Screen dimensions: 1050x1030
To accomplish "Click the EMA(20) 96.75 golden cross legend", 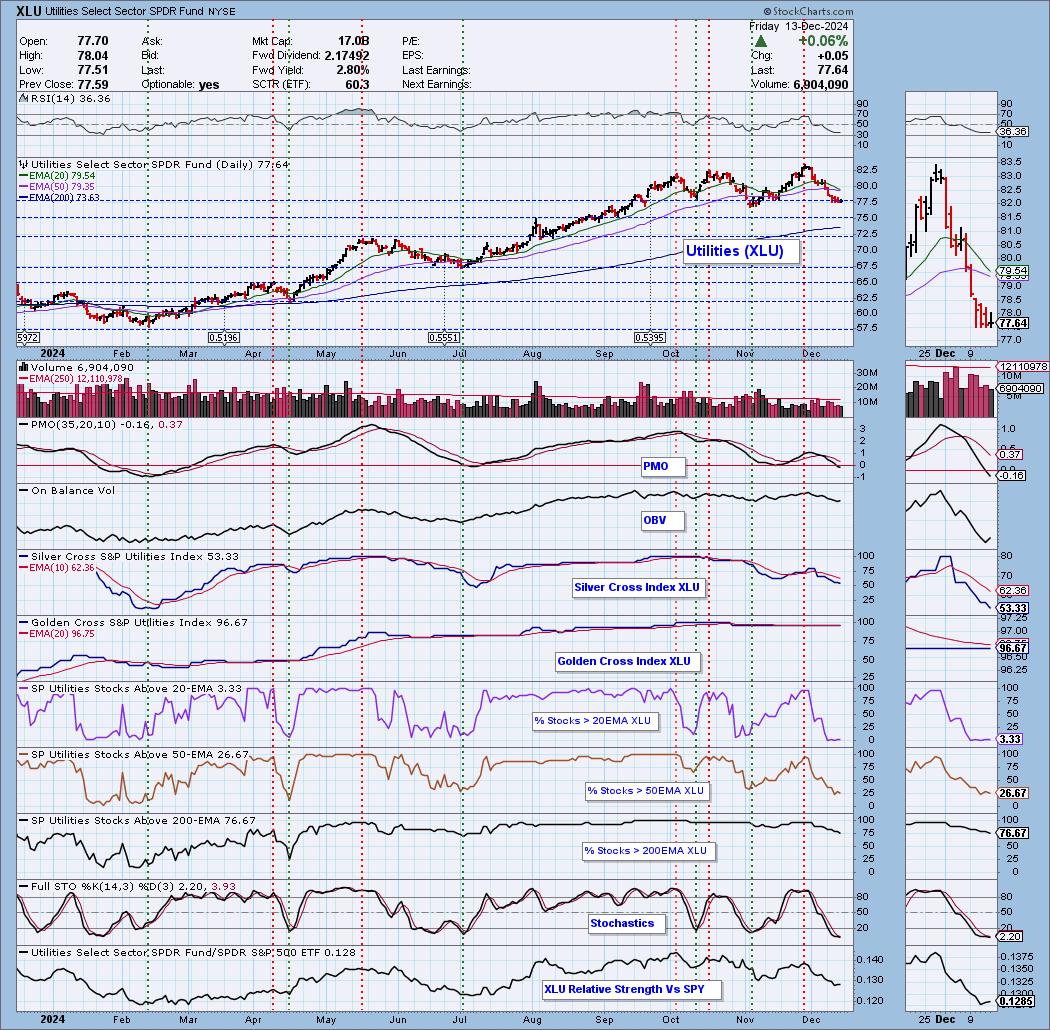I will [58, 634].
